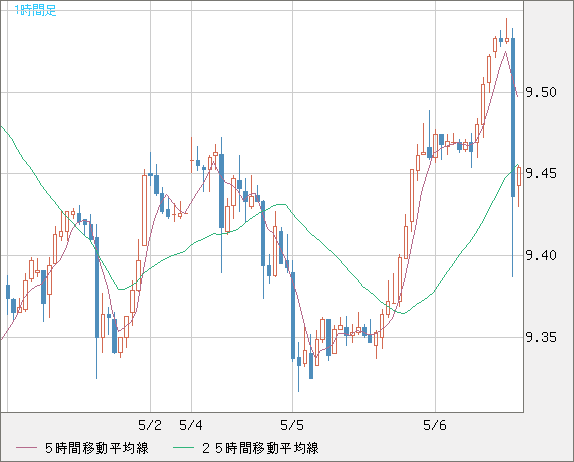The width and height of the screenshot is (574, 462).
Task: Click the green 25-hour MA legend line
Action: tap(183, 448)
